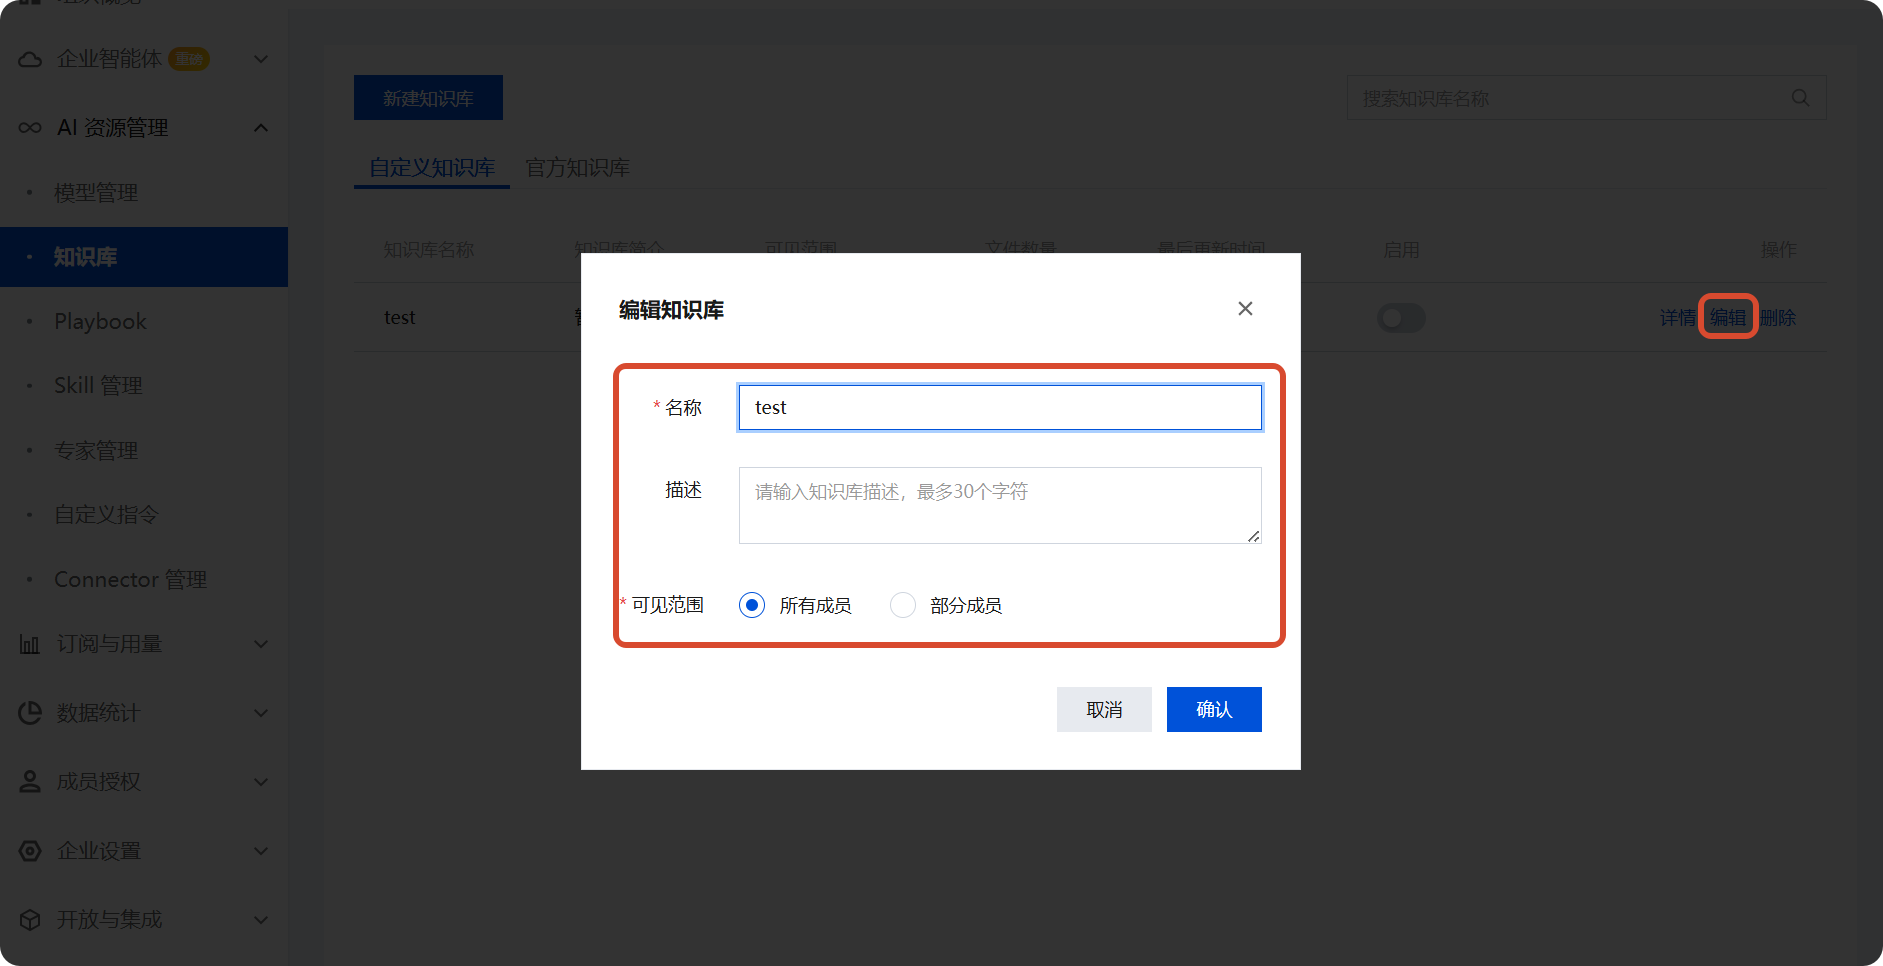
Task: Click the cloud icon beside 企业智能体
Action: pos(30,59)
